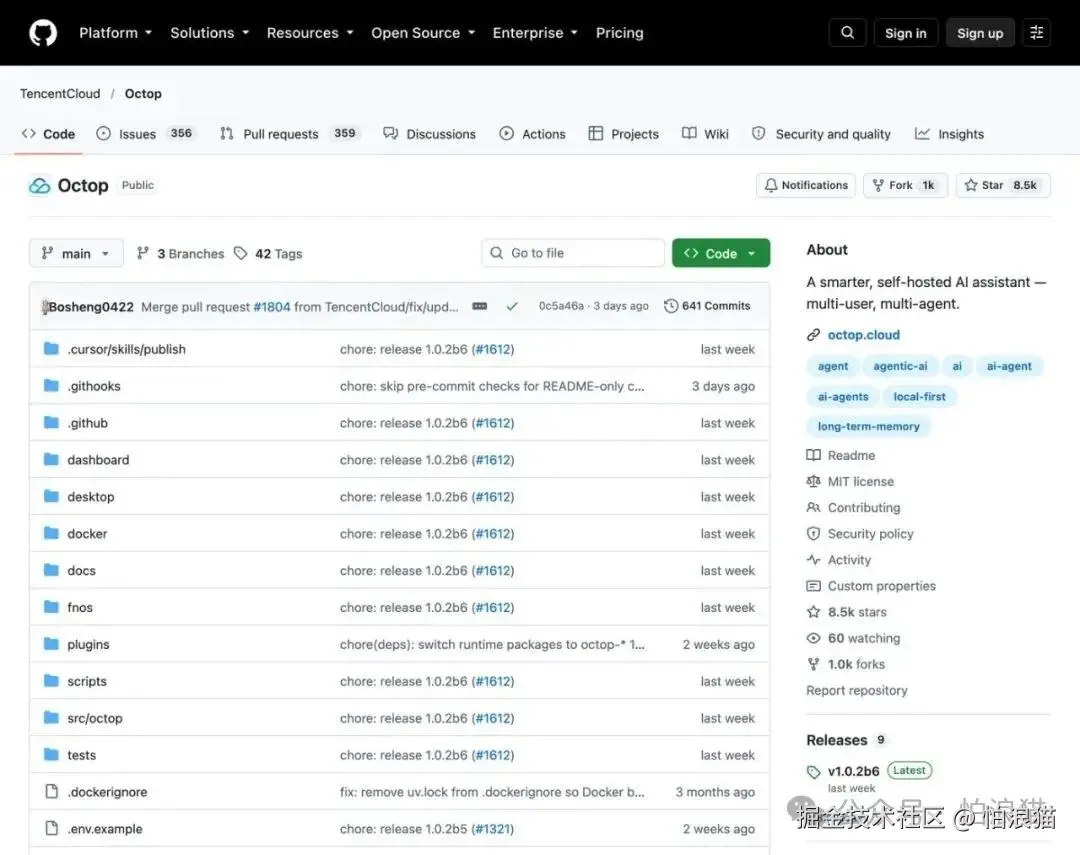The image size is (1080, 855).
Task: Open pull request #1804 link
Action: tap(272, 307)
